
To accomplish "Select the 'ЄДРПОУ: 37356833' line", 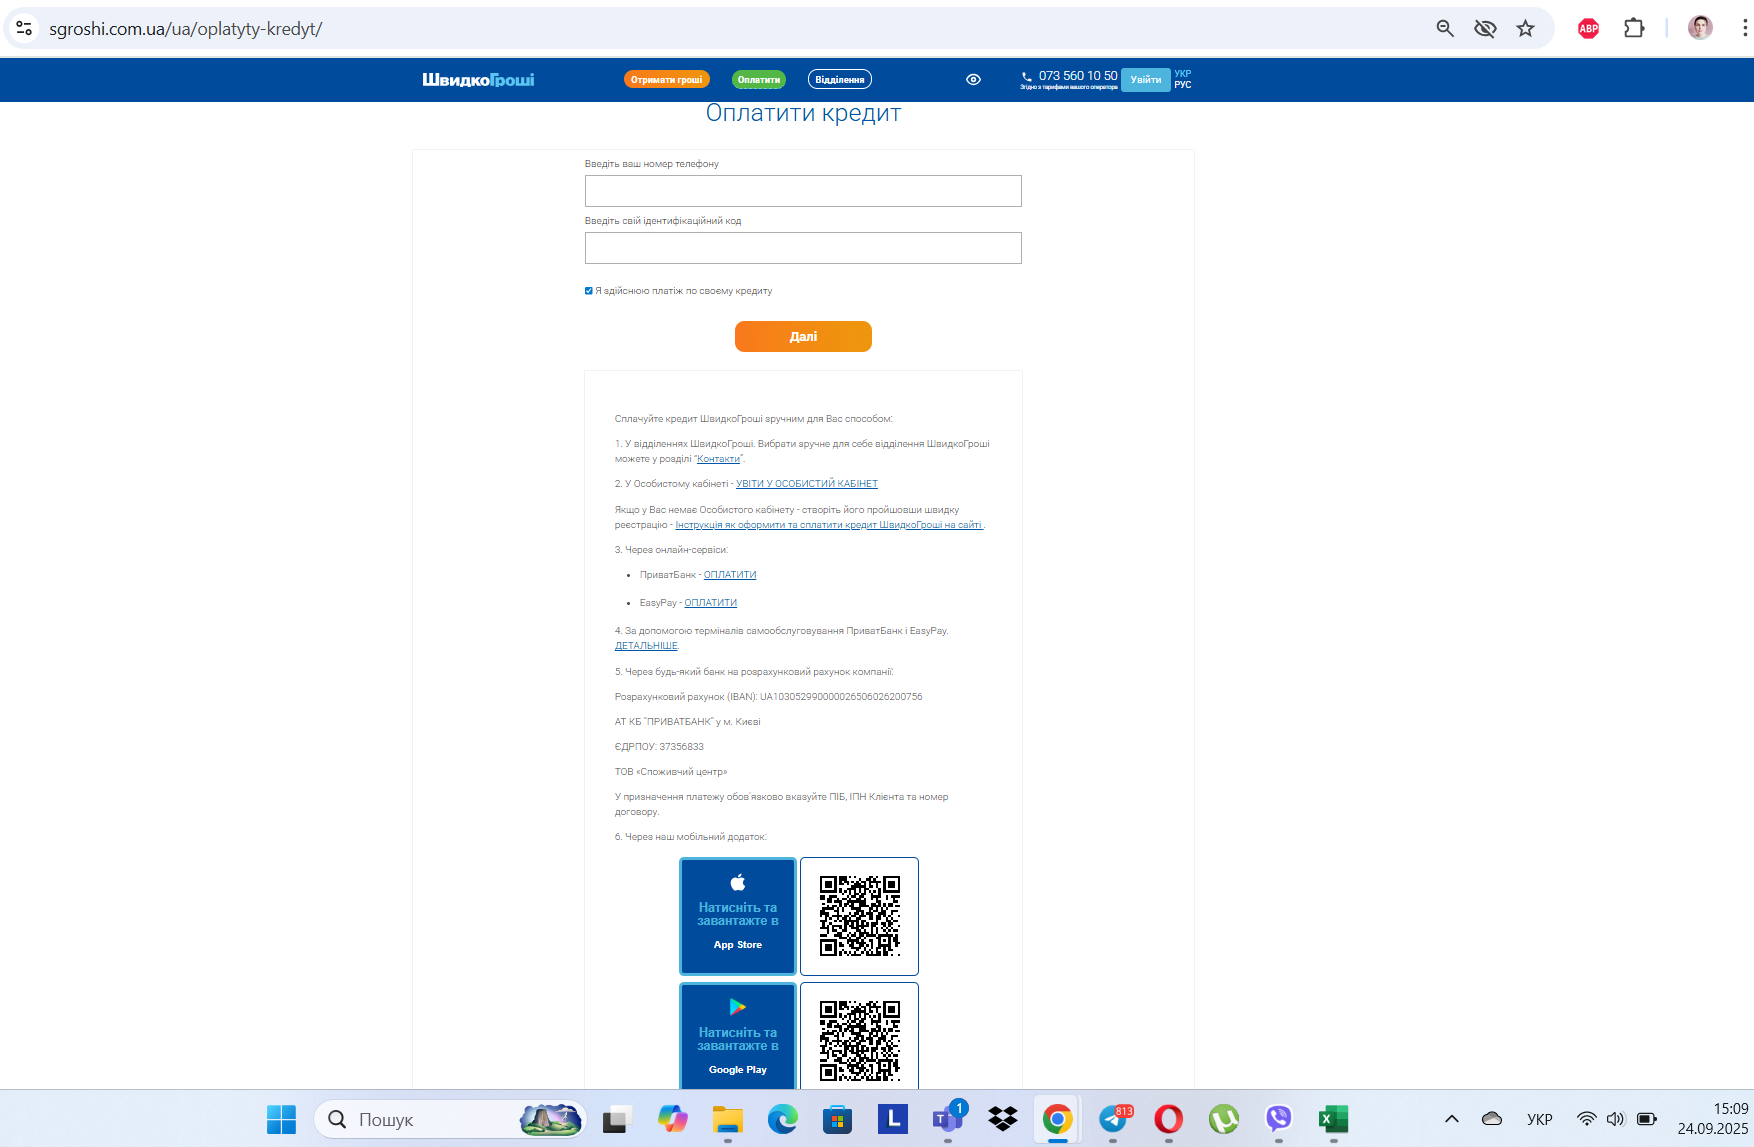I will 659,747.
